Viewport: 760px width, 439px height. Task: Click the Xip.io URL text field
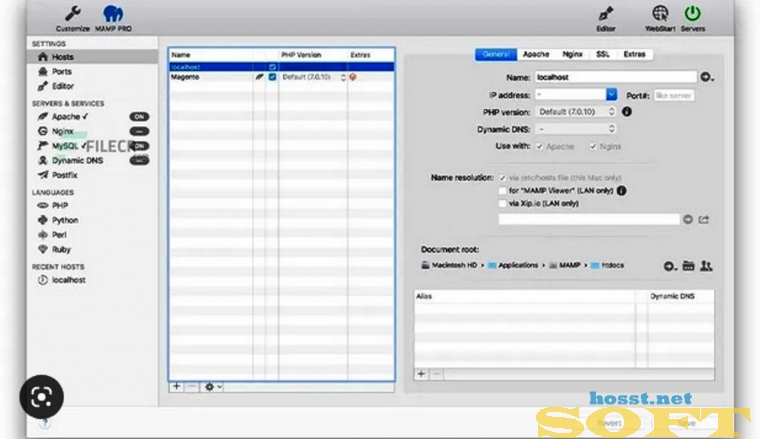[x=589, y=220]
